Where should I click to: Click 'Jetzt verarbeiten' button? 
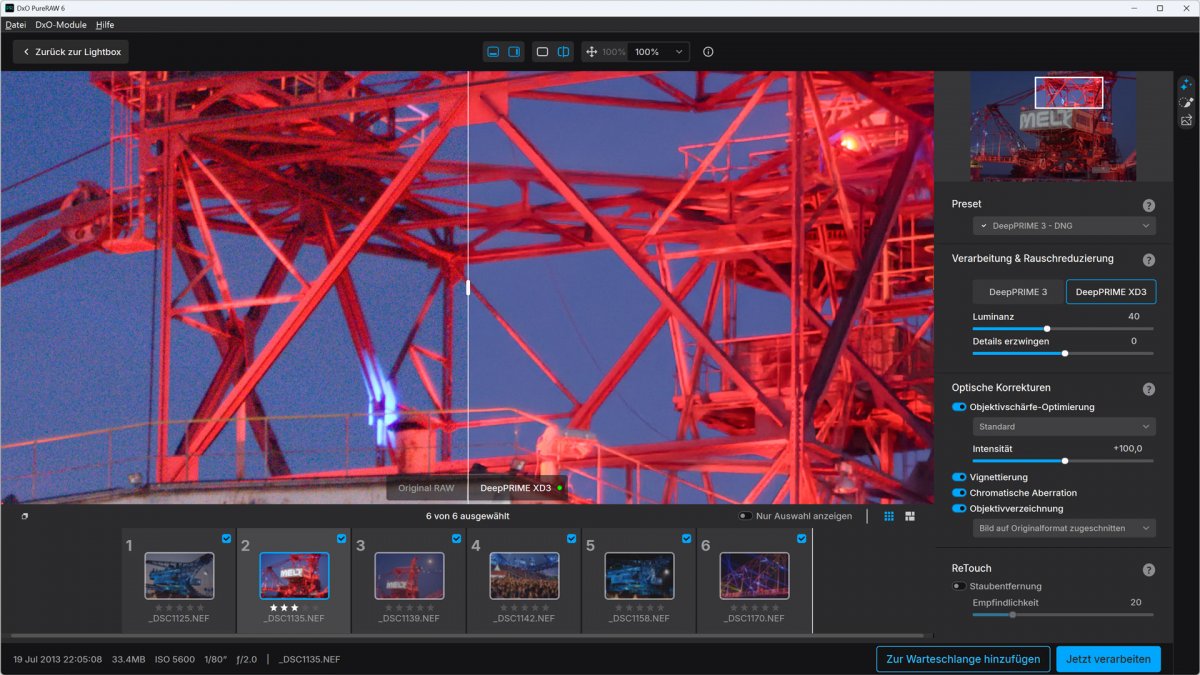coord(1108,659)
